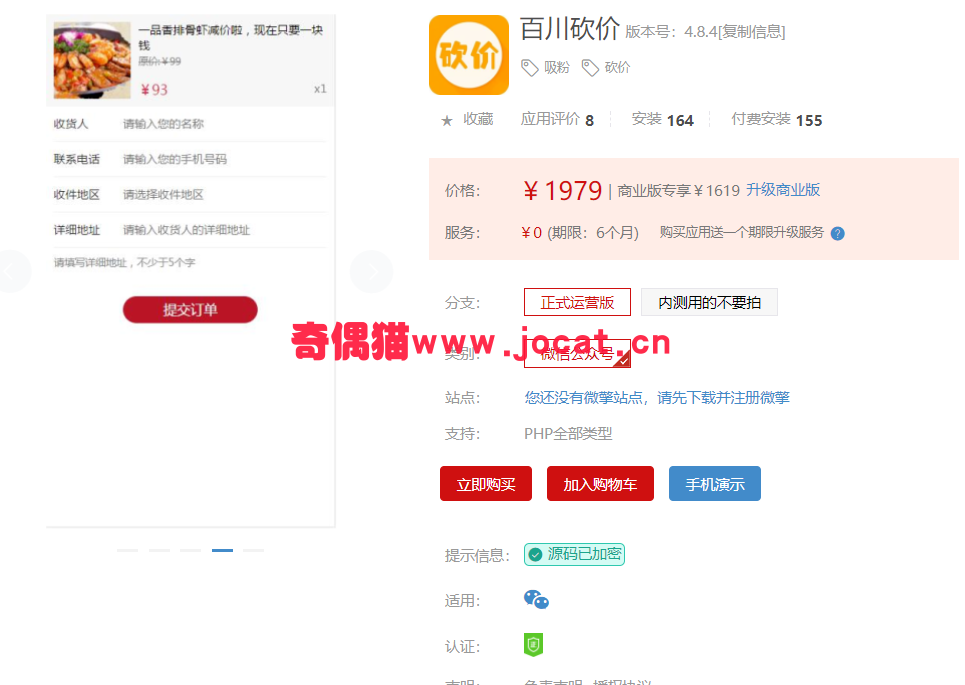Click the 付费安装 155 paid install count
965x685 pixels.
pos(777,119)
